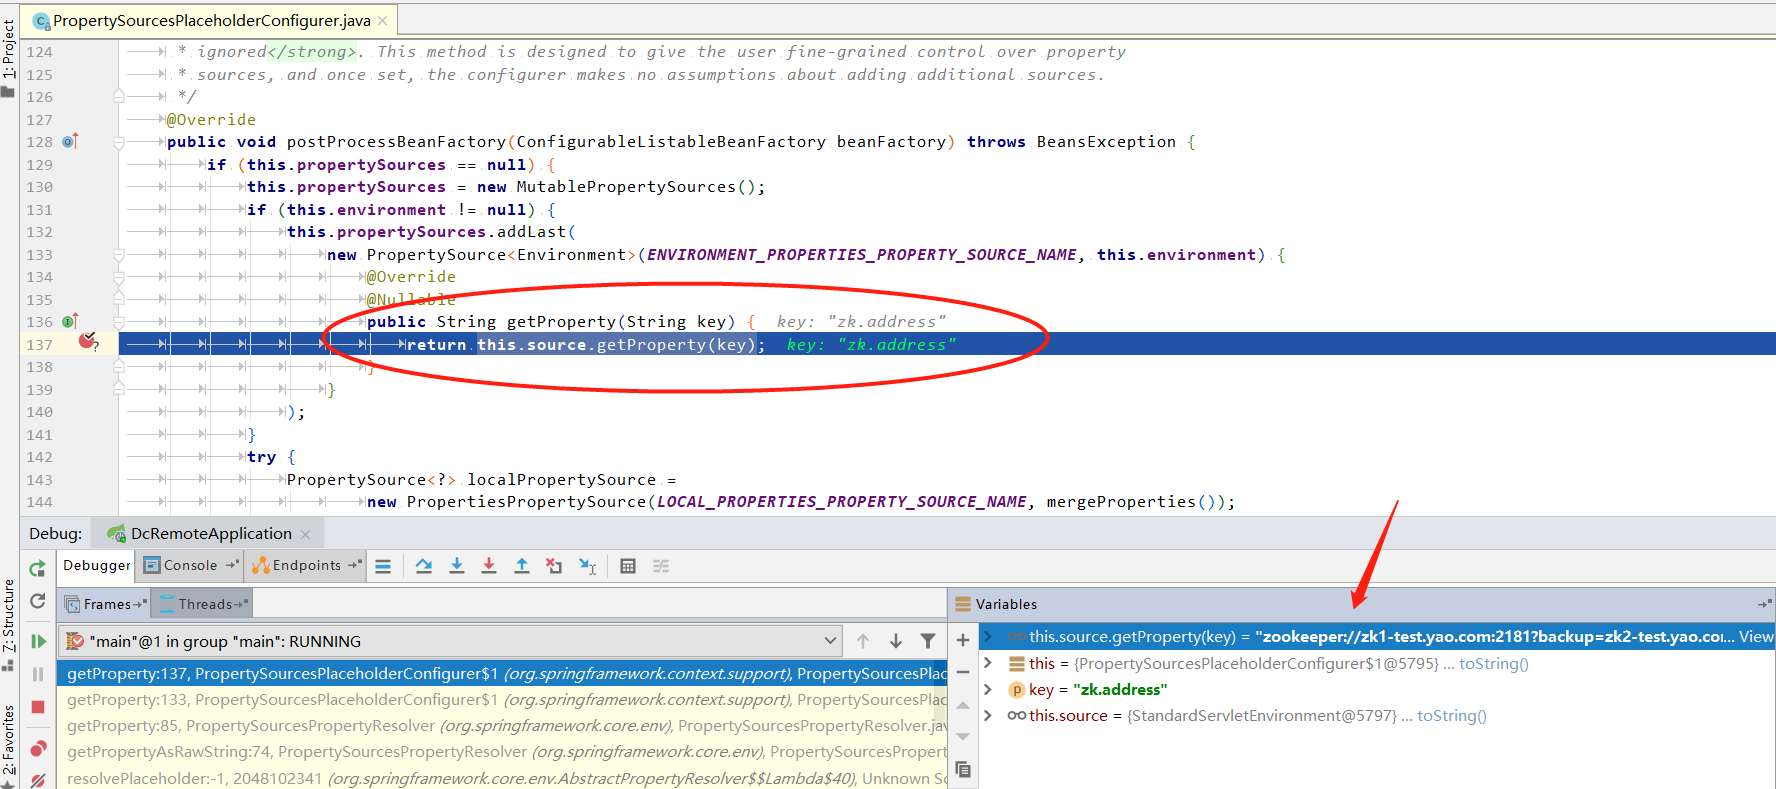Open Evaluate Expression calculator icon
Image resolution: width=1776 pixels, height=789 pixels.
coord(628,566)
